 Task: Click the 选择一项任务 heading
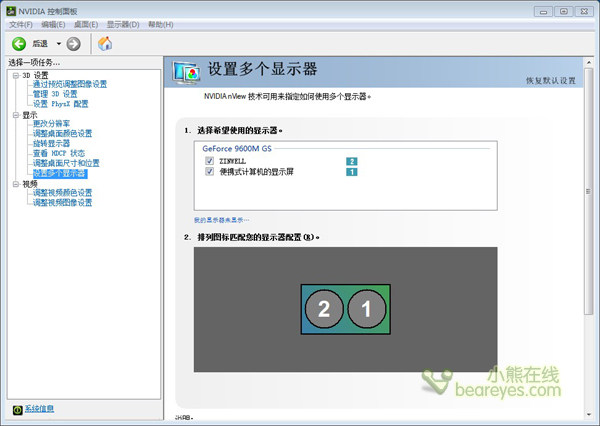[x=34, y=62]
